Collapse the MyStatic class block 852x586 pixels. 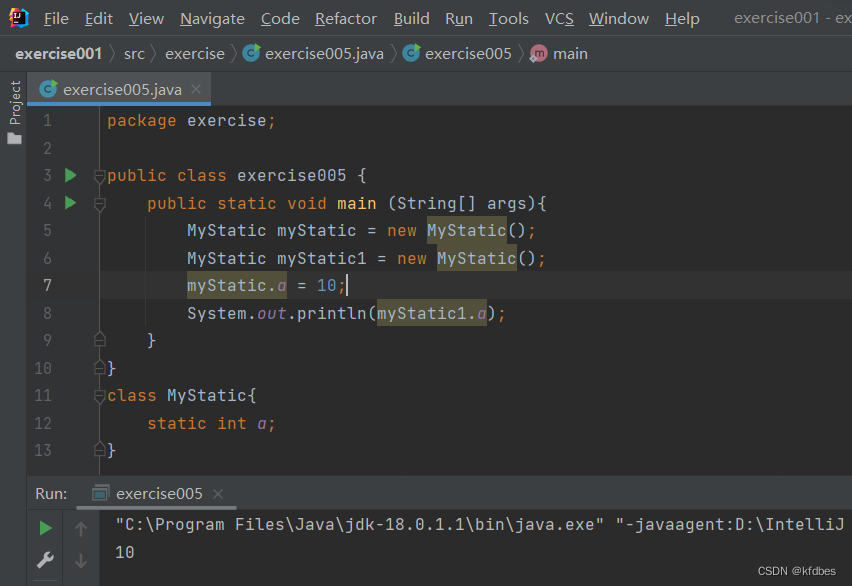click(99, 396)
